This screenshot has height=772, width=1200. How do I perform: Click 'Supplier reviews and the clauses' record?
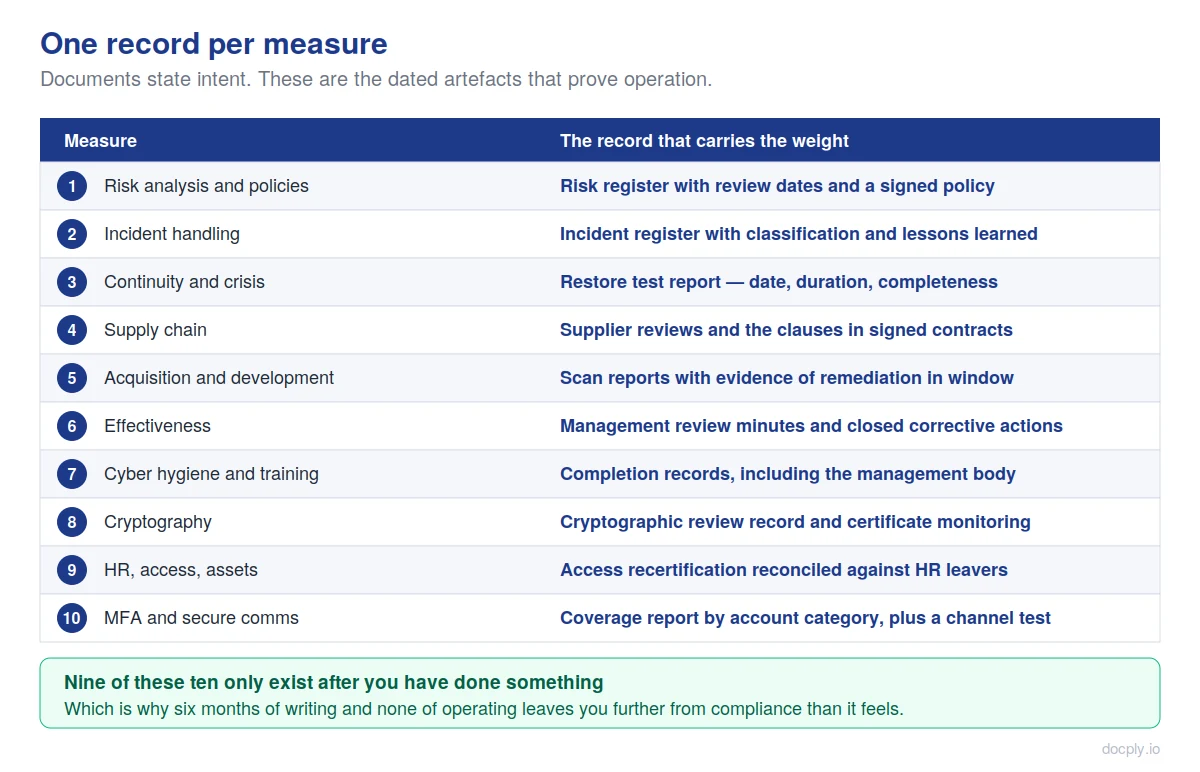786,330
